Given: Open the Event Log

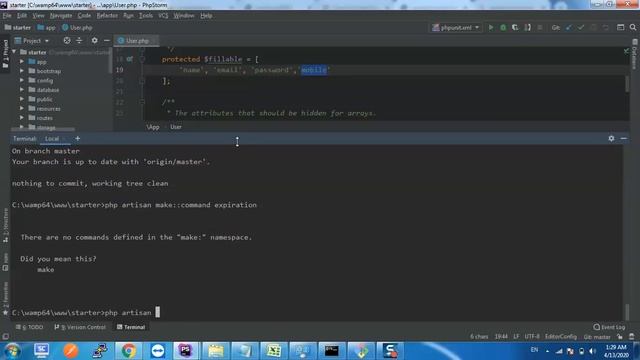Looking at the screenshot, I should click(609, 327).
